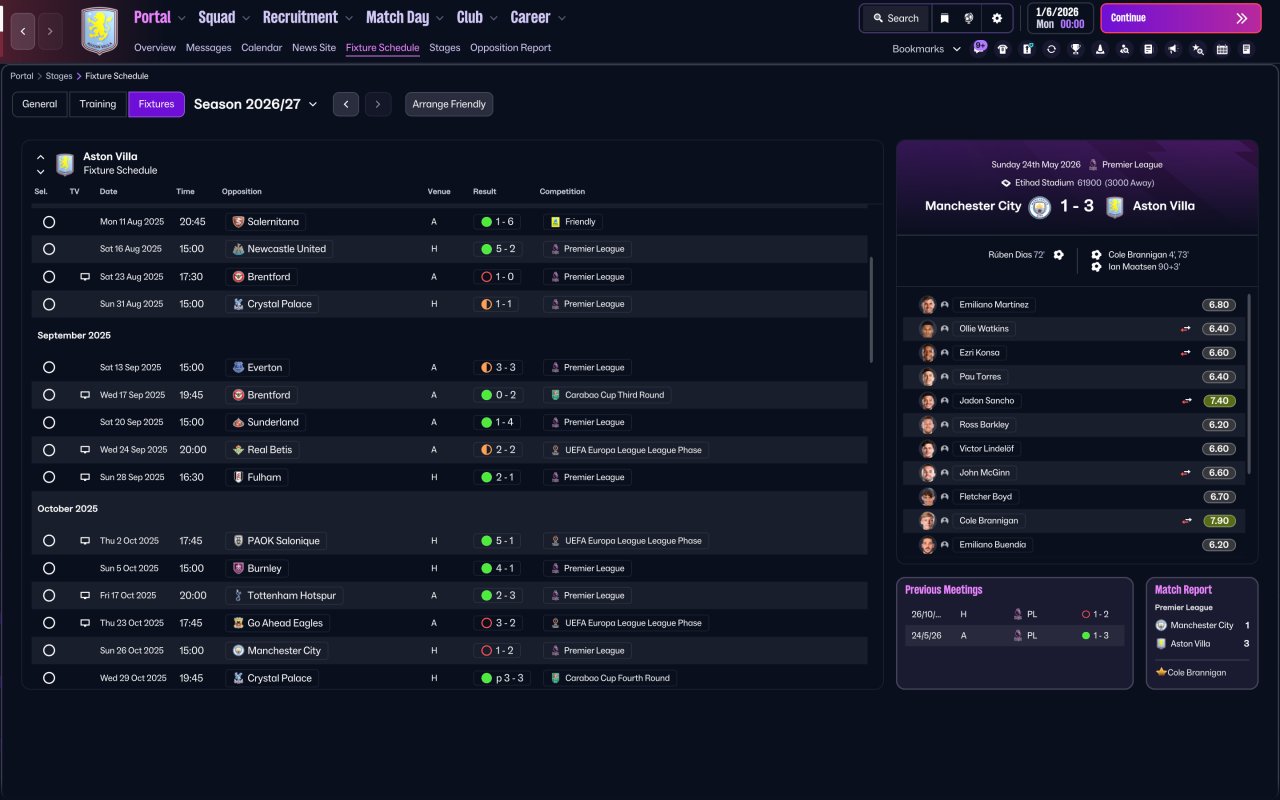The width and height of the screenshot is (1280, 800).
Task: Open the Season 2026/27 dropdown
Action: pos(256,104)
